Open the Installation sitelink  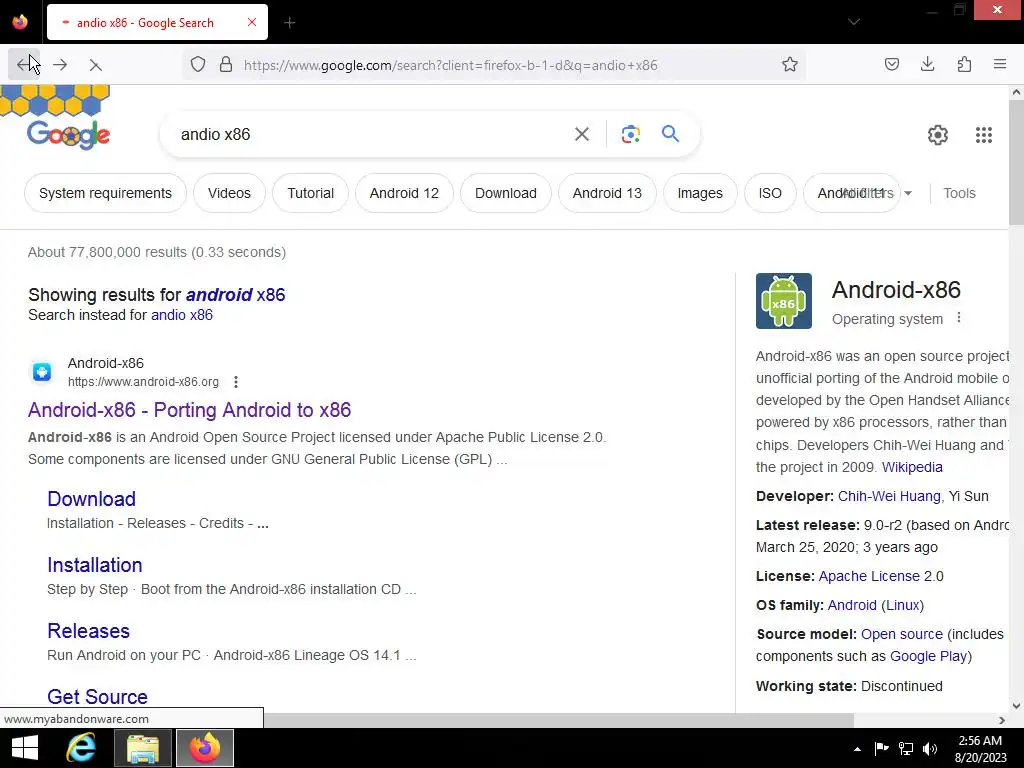pyautogui.click(x=95, y=565)
